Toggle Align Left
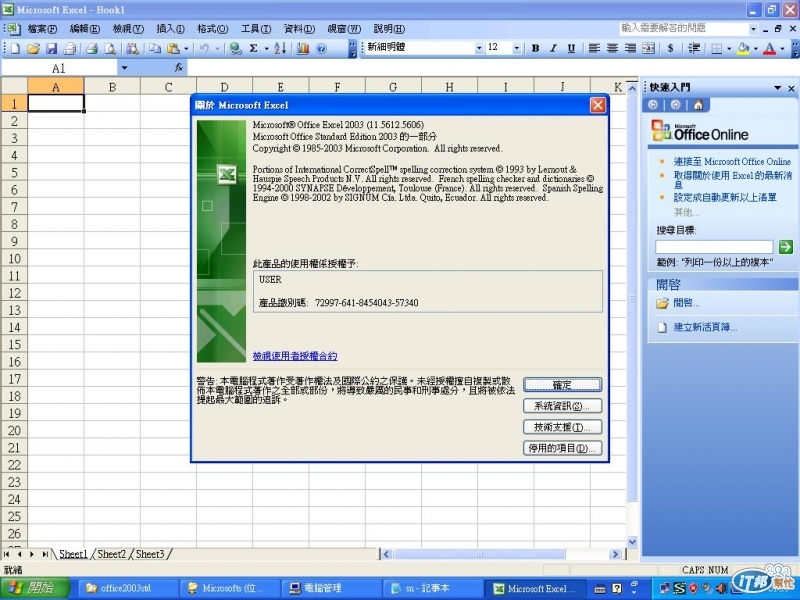Viewport: 800px width, 600px height. pyautogui.click(x=594, y=48)
